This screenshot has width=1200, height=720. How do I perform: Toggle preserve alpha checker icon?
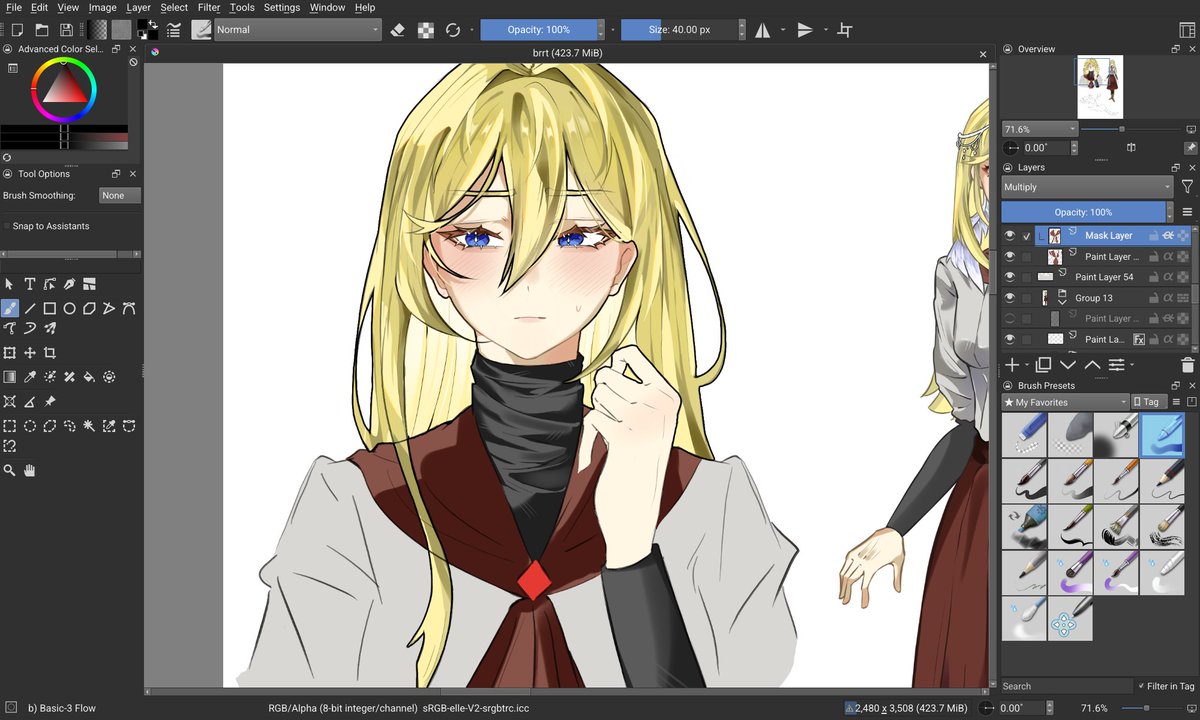tap(425, 30)
